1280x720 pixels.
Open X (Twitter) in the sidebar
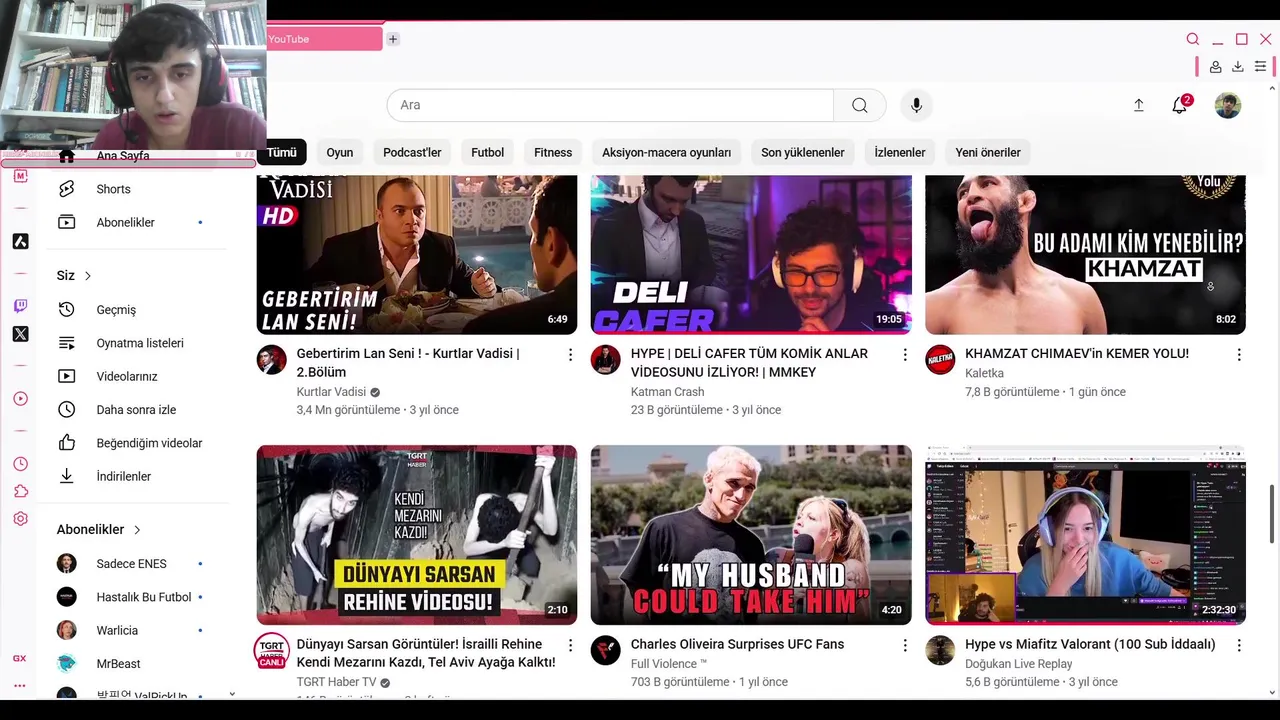click(x=20, y=334)
